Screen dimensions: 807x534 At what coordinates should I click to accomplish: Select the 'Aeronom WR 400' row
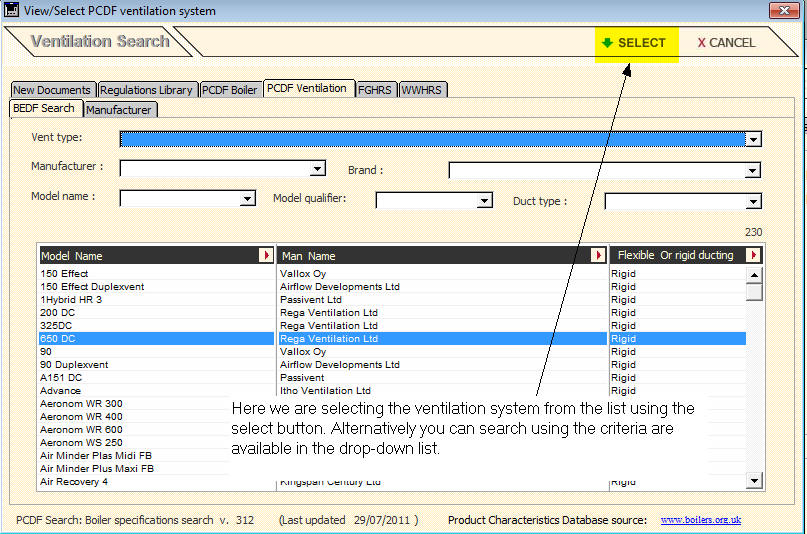pyautogui.click(x=134, y=417)
